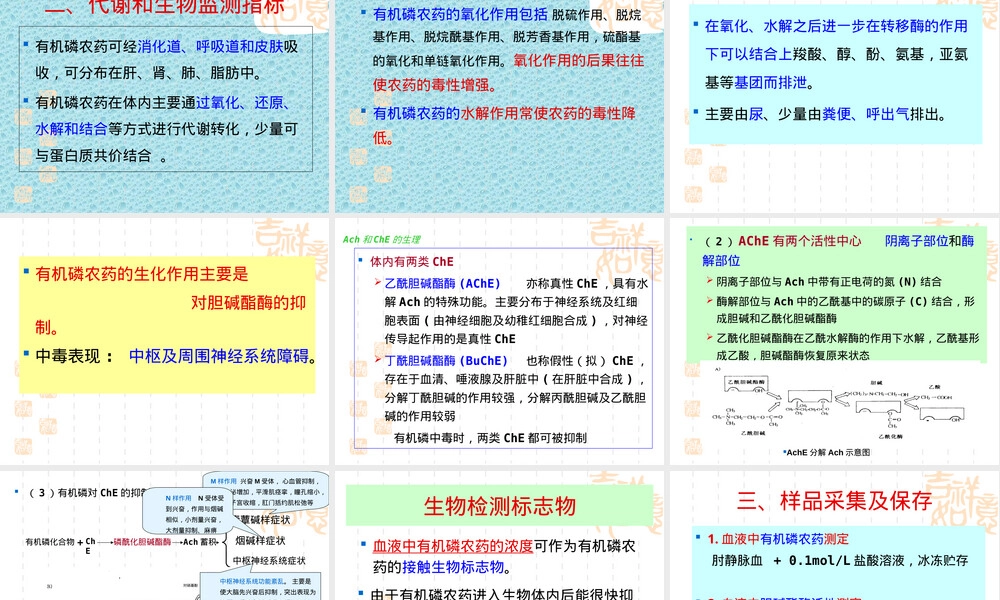Click the blue text 丁酰胆碱酯酶 (BuChE)
This screenshot has width=1000, height=600.
pos(446,360)
